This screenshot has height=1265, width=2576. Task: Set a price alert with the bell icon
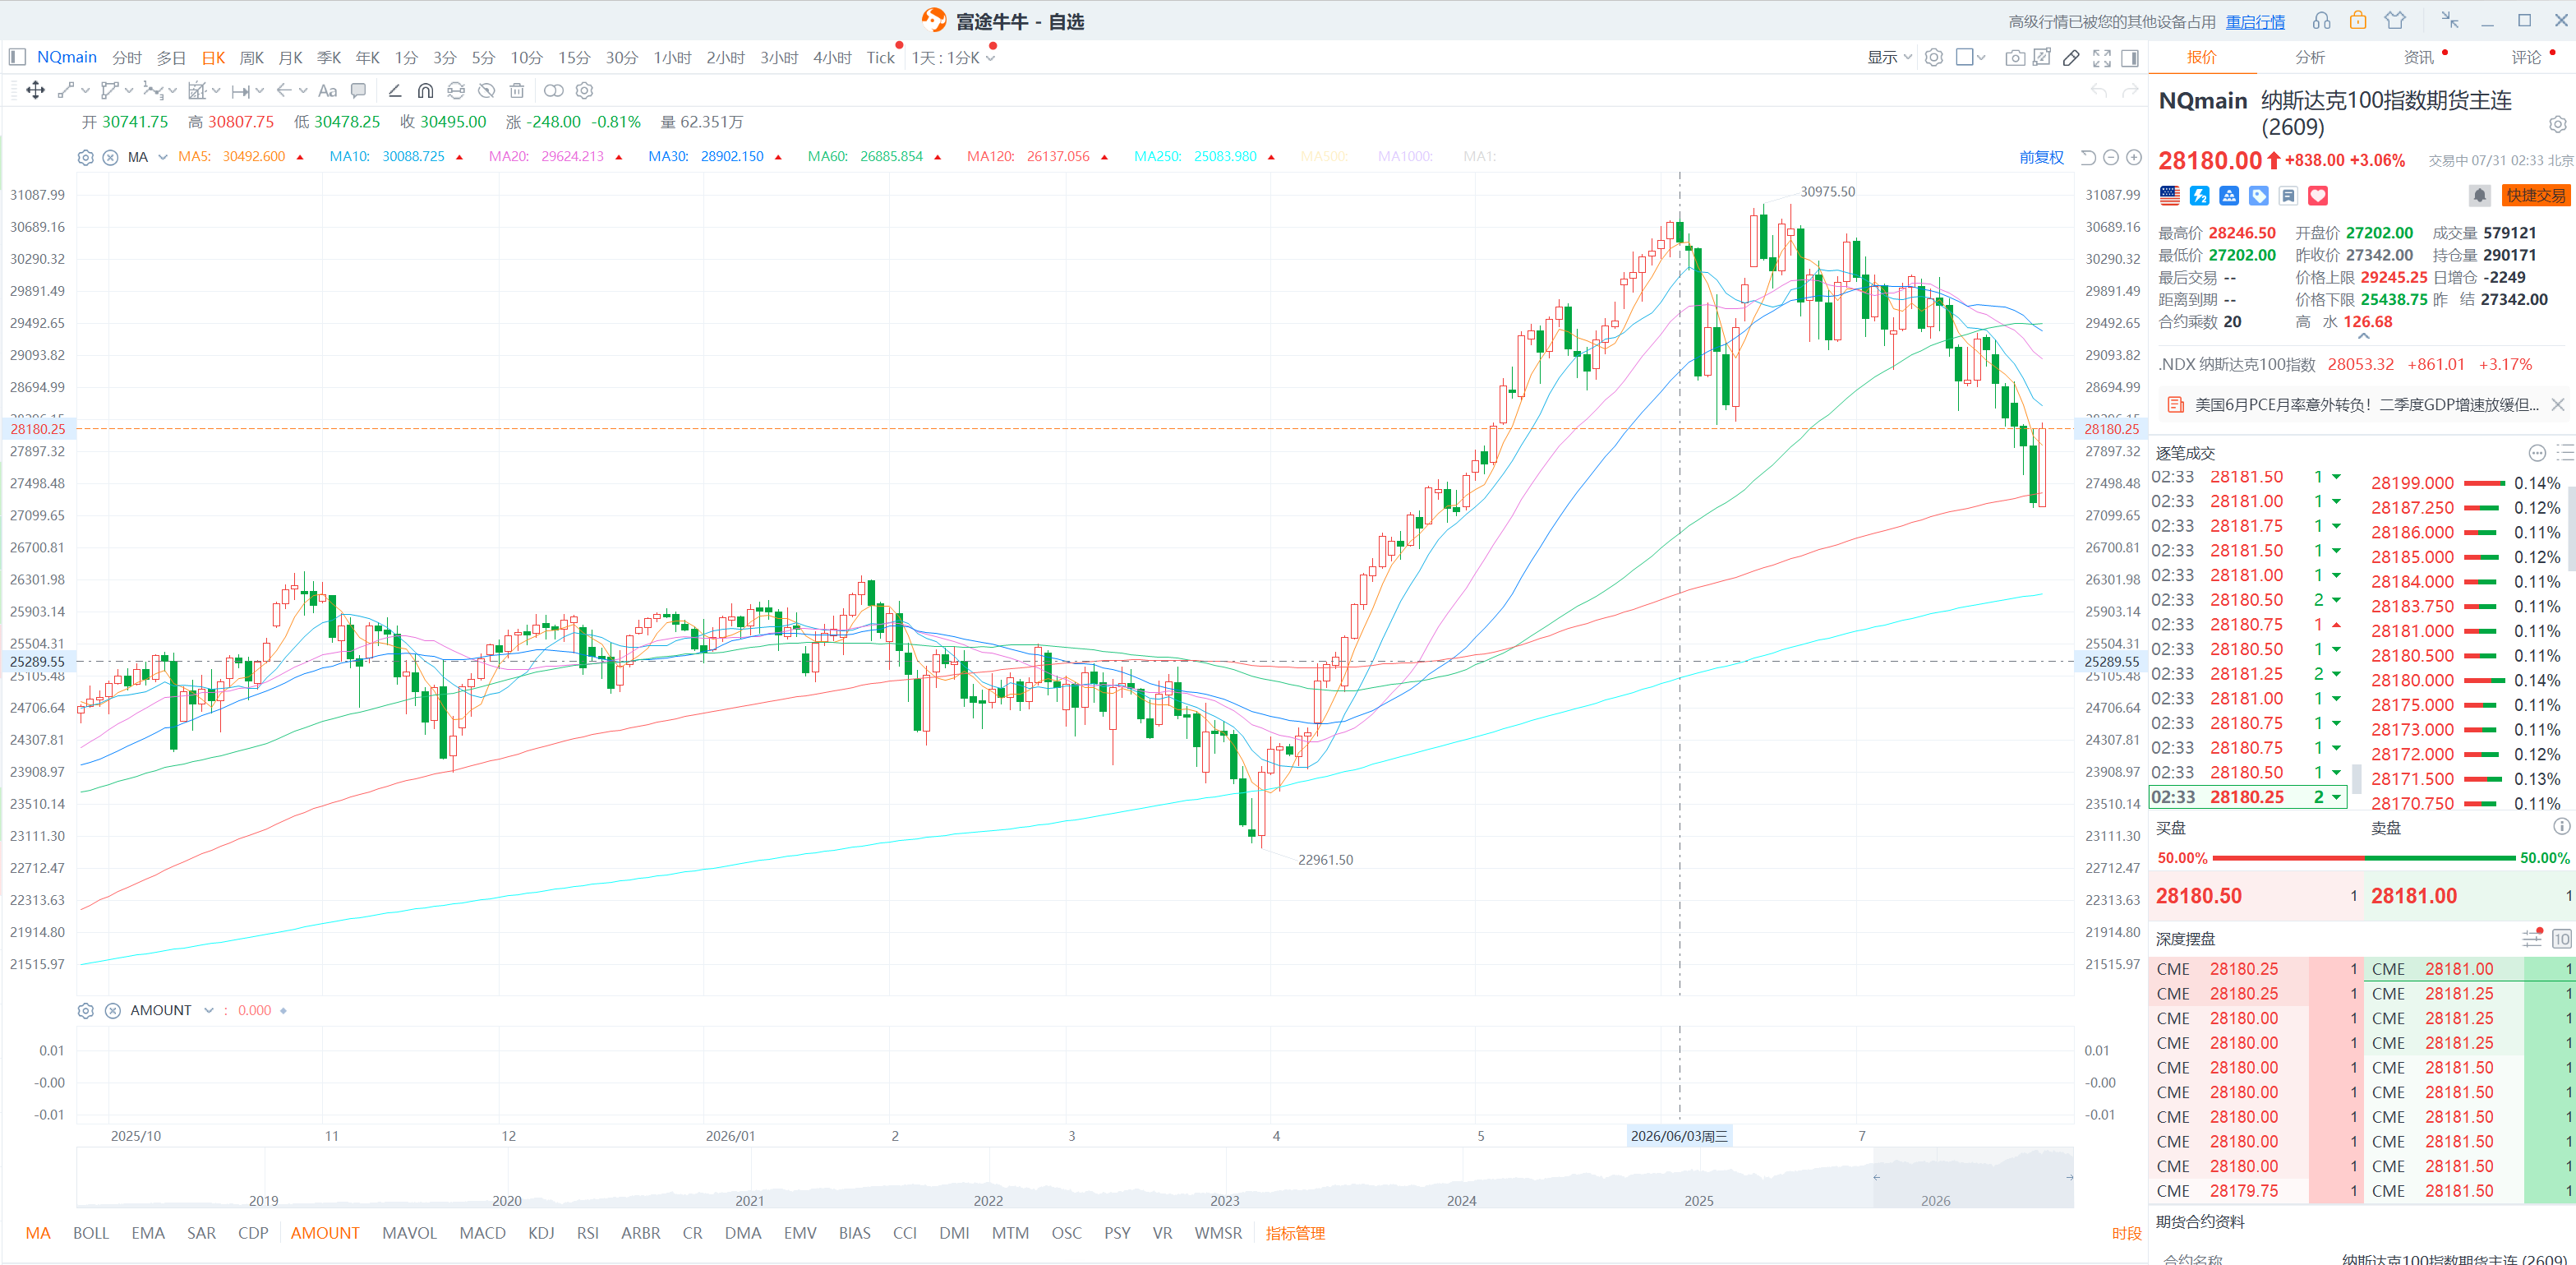point(2479,195)
